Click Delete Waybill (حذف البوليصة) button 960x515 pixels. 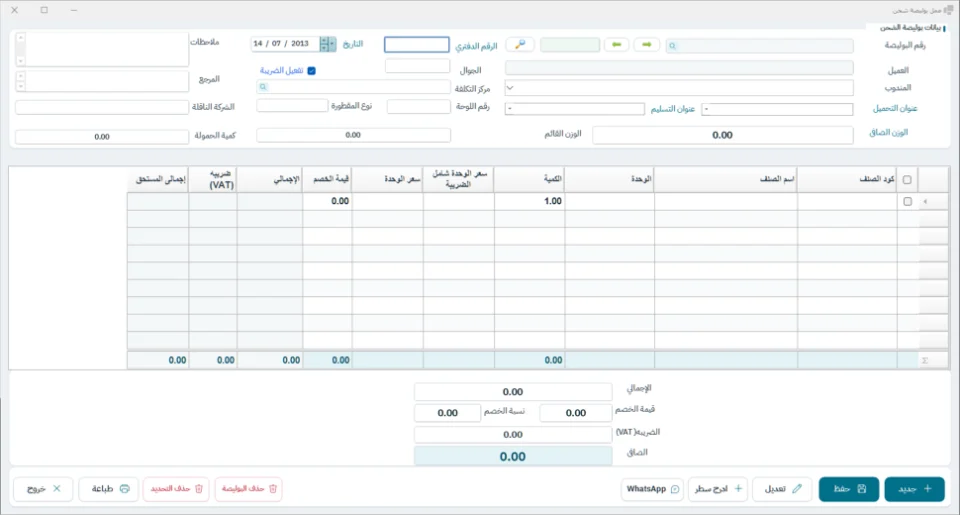pos(249,489)
